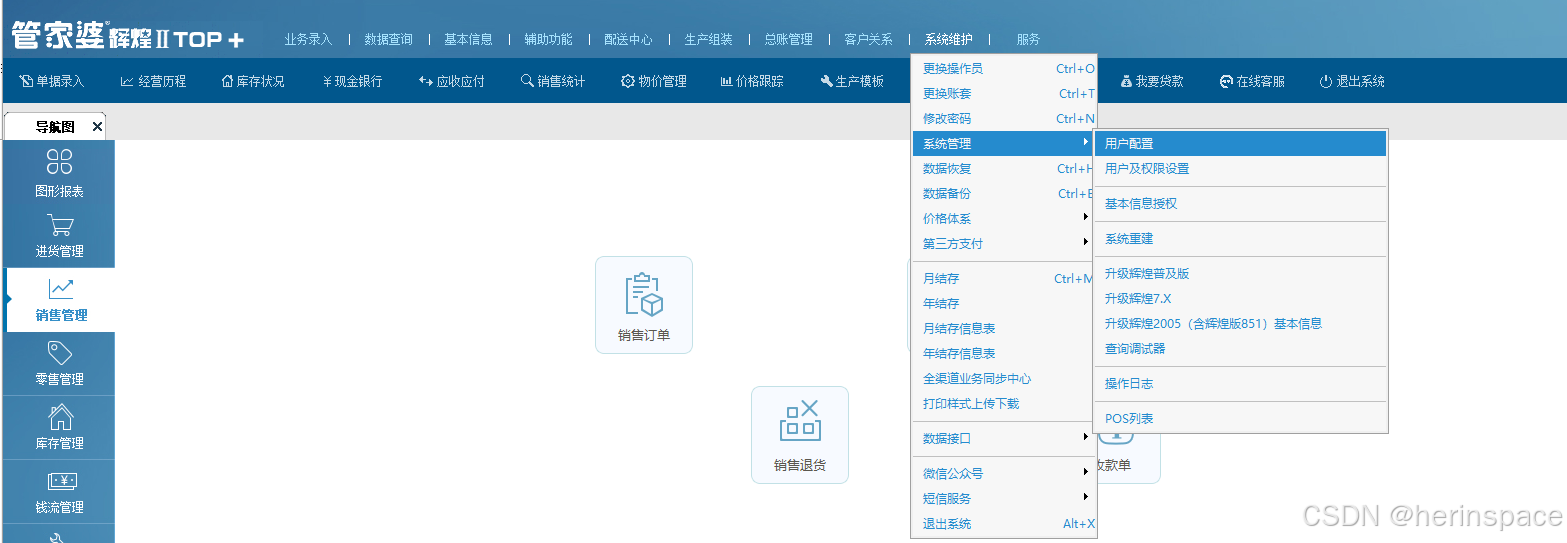
Task: Open 全渠道业务同步中心 menu entry
Action: pyautogui.click(x=1004, y=378)
